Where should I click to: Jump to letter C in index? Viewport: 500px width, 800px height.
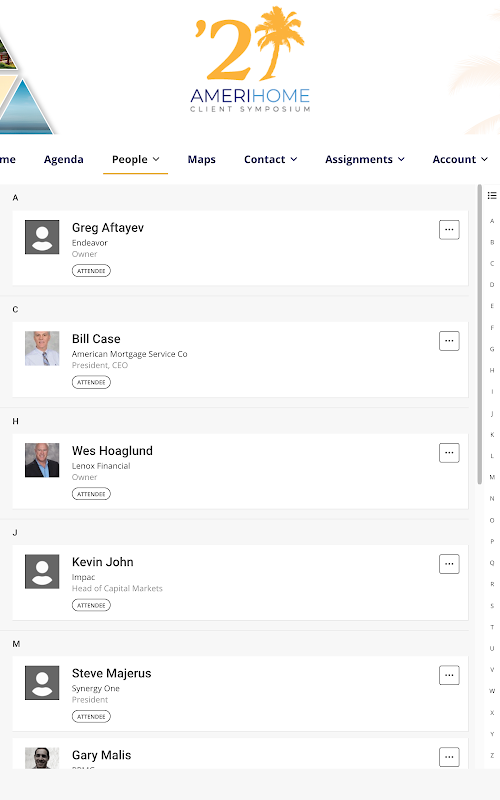tap(492, 264)
